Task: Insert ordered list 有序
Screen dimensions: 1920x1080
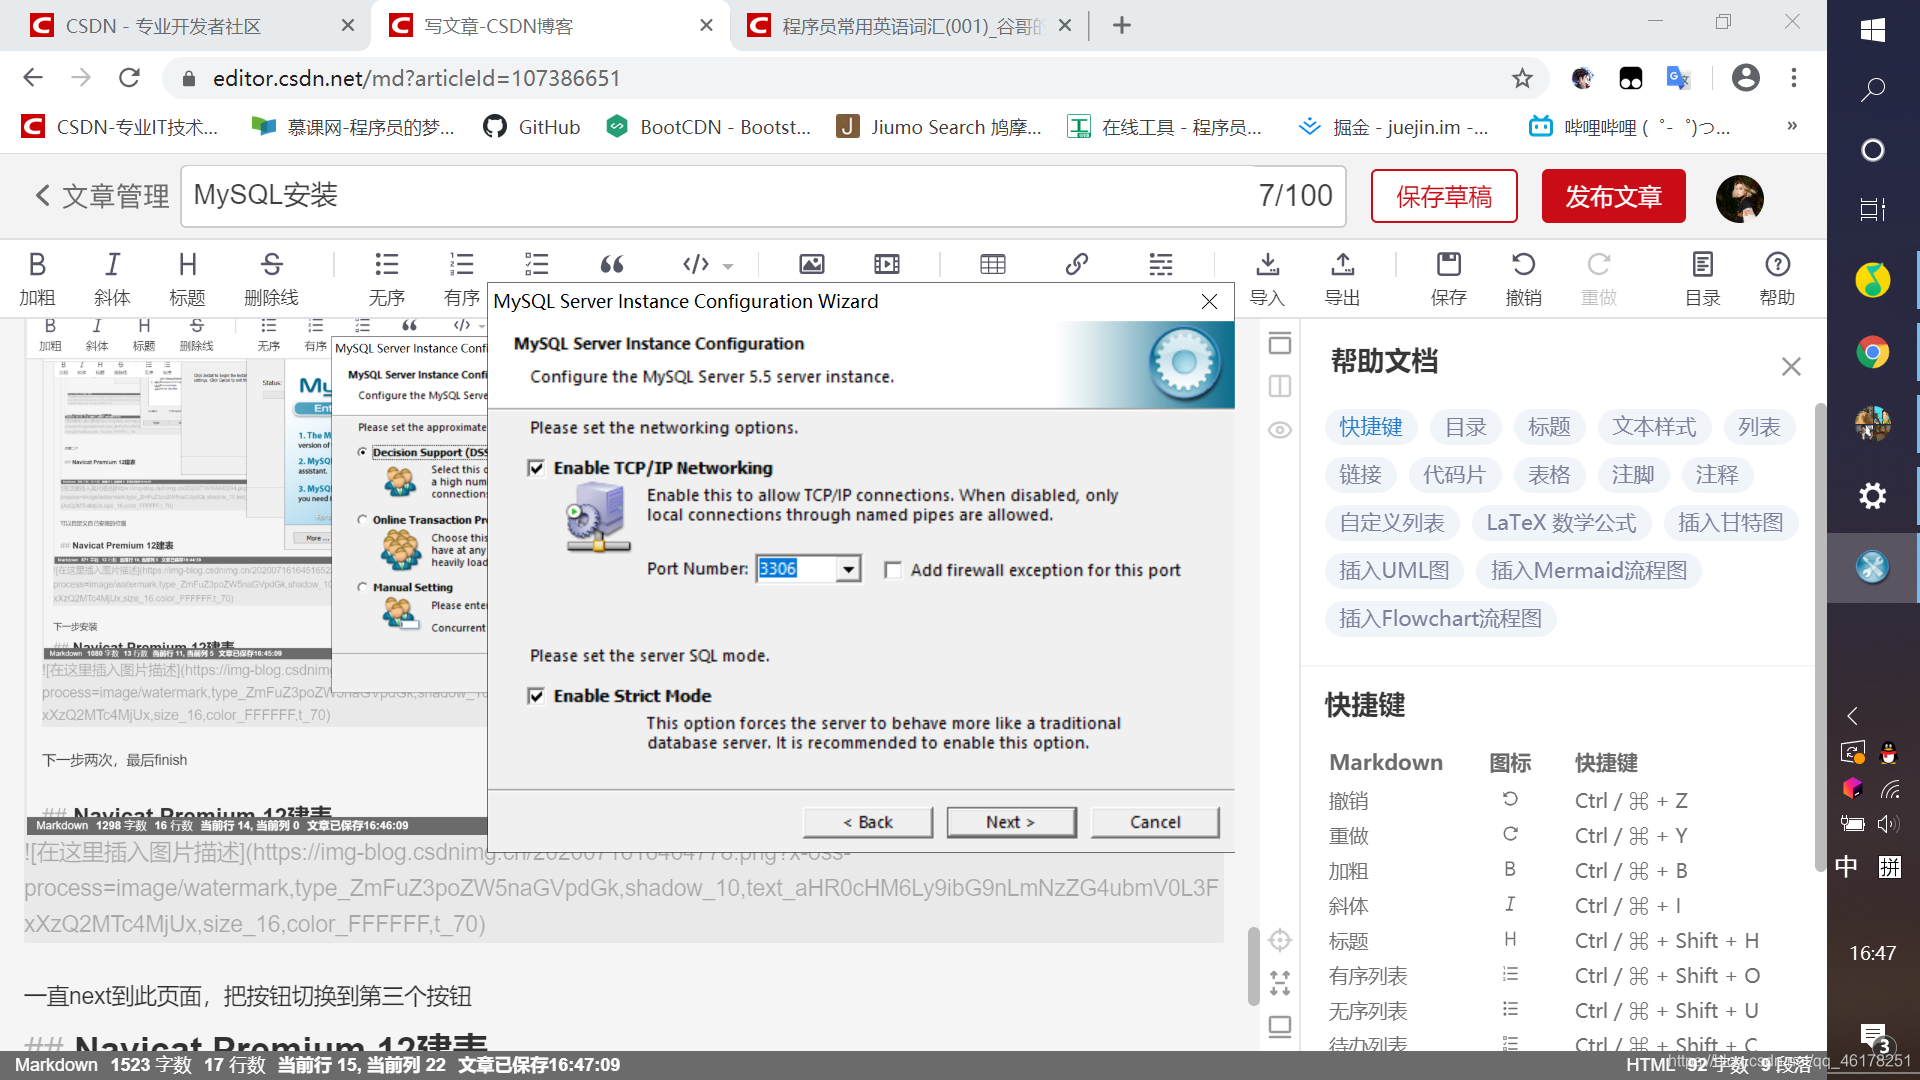Action: (461, 278)
